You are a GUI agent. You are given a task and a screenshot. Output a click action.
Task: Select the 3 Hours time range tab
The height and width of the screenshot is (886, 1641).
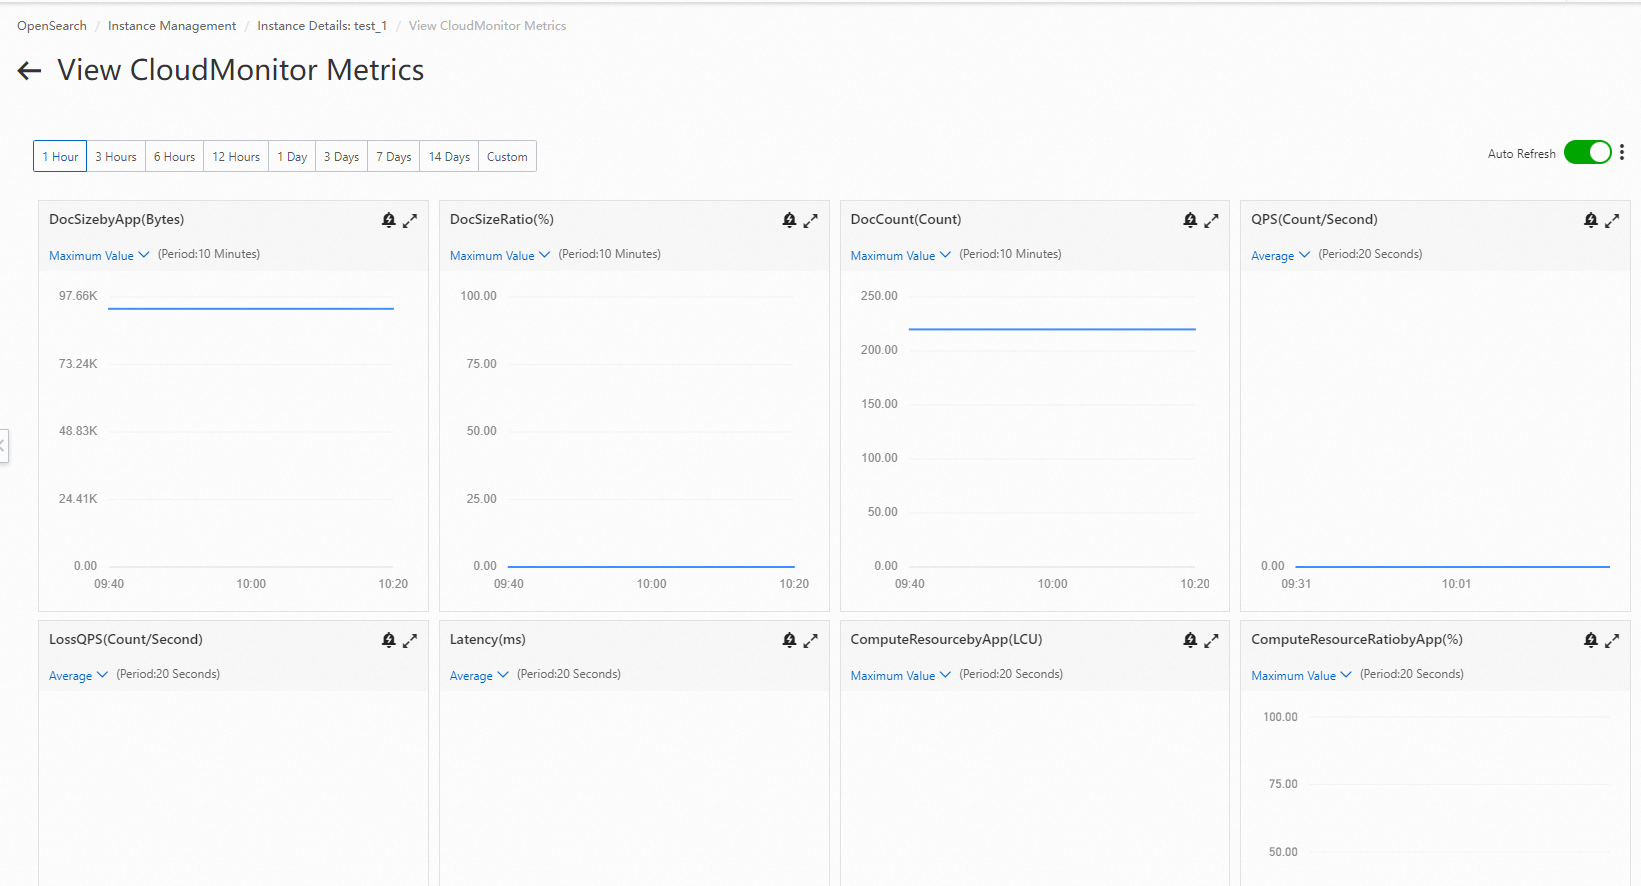pyautogui.click(x=116, y=157)
